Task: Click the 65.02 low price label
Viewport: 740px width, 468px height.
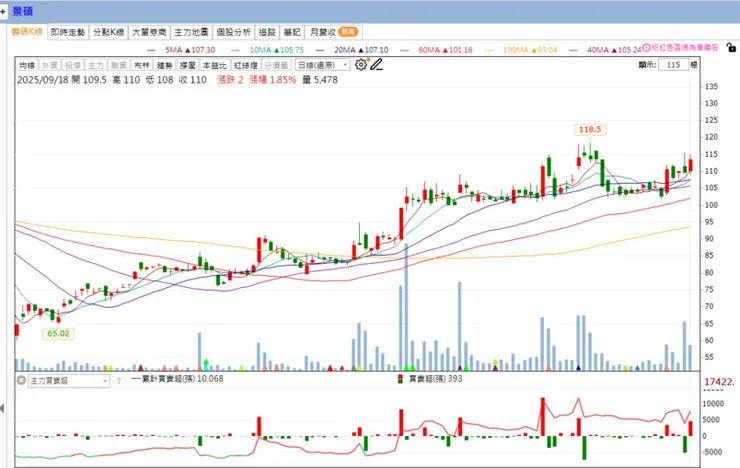Action: pos(58,333)
